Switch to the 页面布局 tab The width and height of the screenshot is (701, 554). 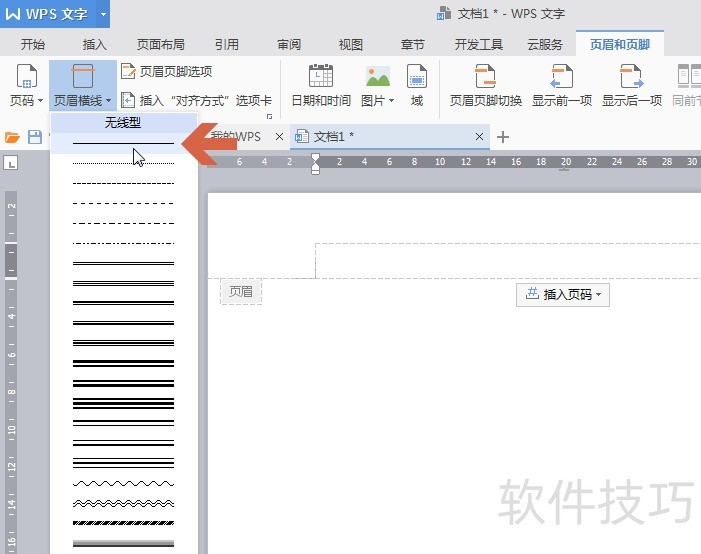click(160, 44)
